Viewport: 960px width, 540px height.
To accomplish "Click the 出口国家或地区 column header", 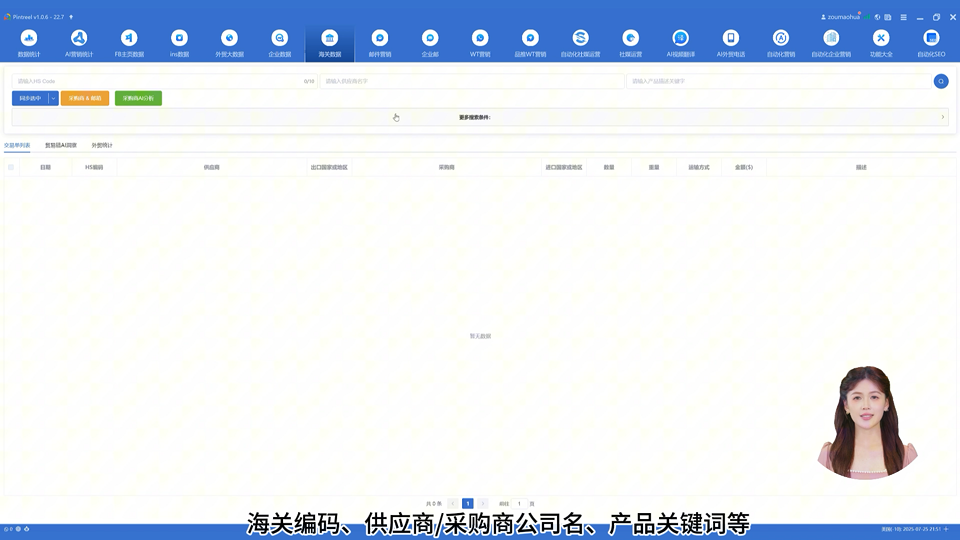I will click(329, 167).
